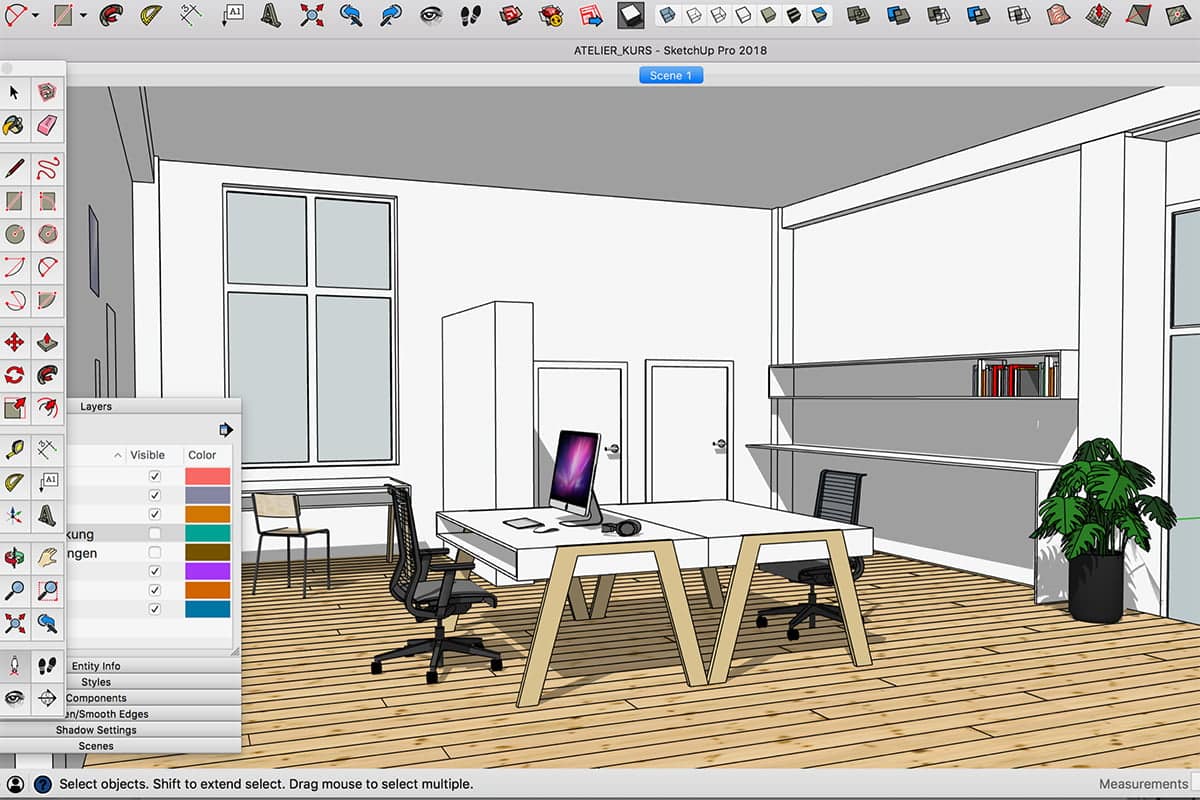Uncheck the top layer's Visible checkbox
Viewport: 1200px width, 800px height.
point(154,476)
